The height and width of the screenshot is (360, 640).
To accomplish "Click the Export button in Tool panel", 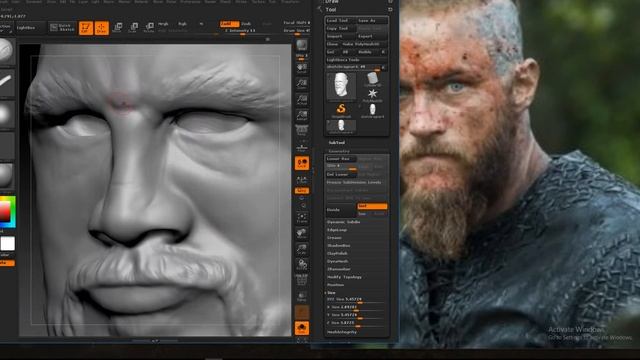I will click(x=372, y=36).
